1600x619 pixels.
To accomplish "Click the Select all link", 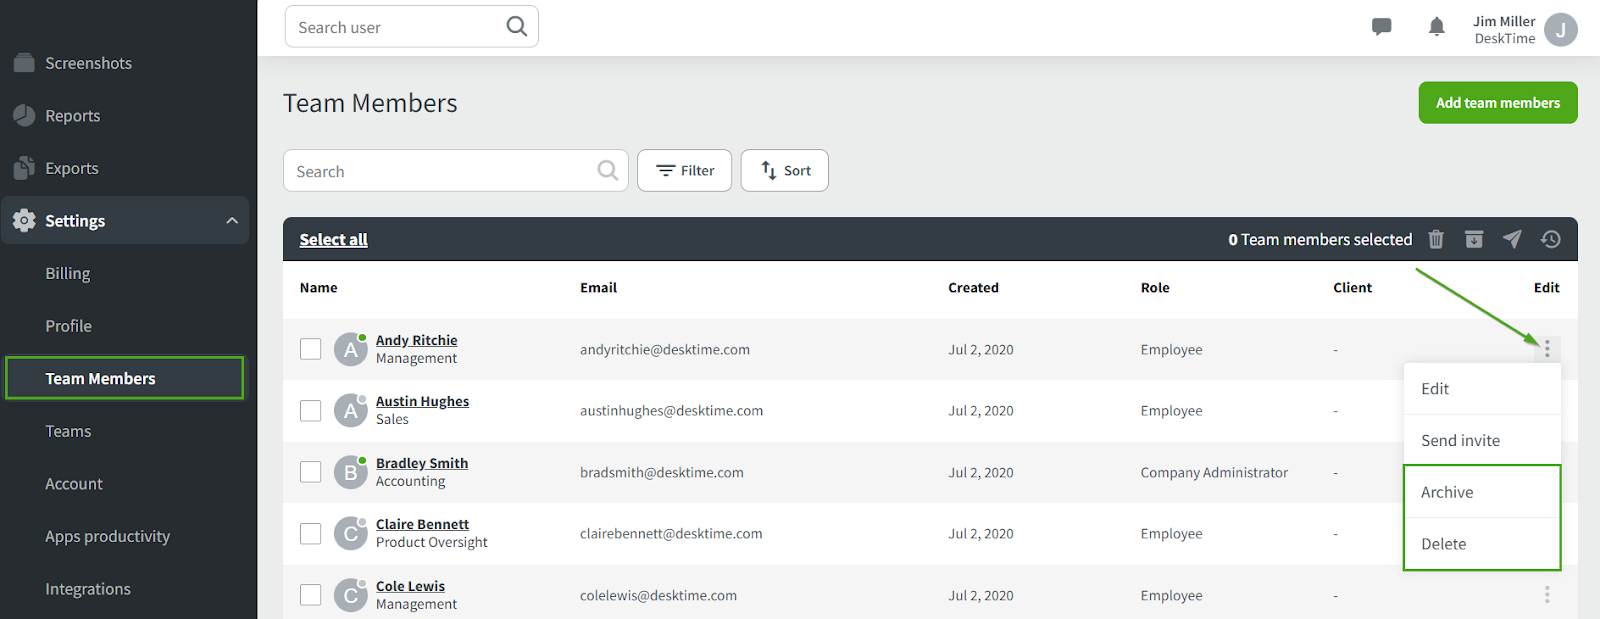I will point(333,240).
